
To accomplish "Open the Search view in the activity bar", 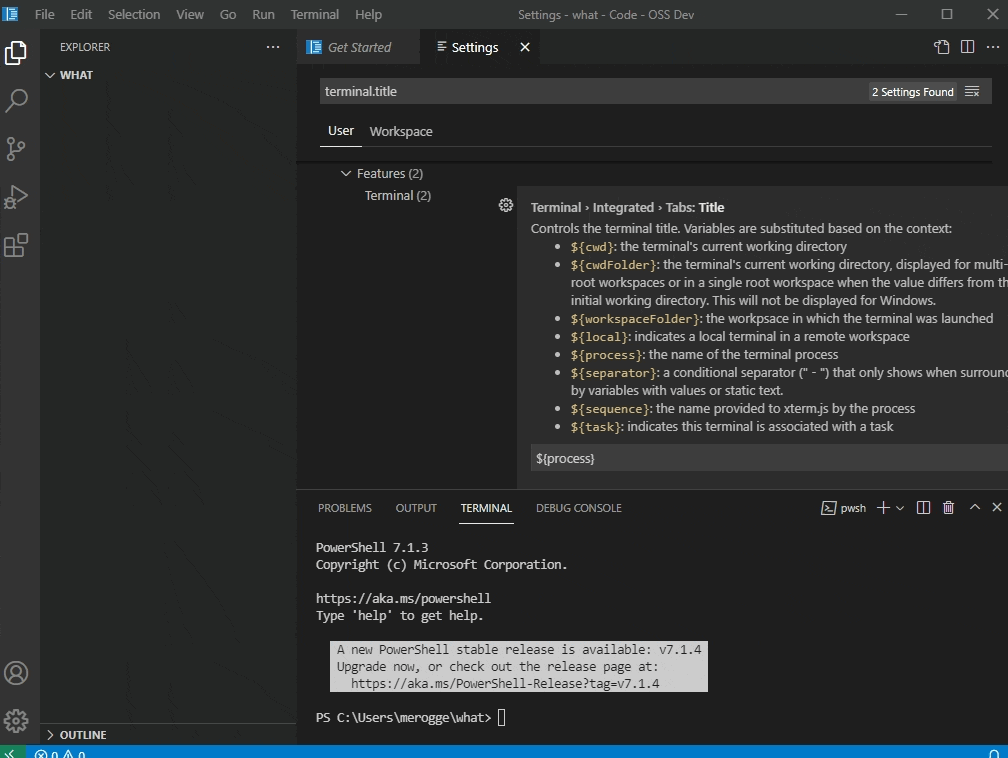I will point(16,100).
